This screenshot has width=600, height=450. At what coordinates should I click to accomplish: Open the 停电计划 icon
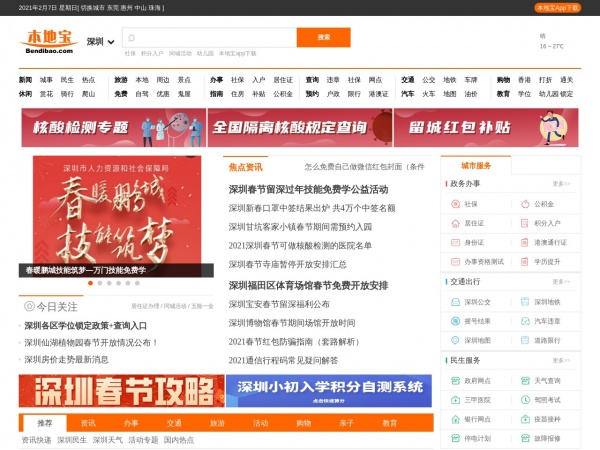(455, 438)
